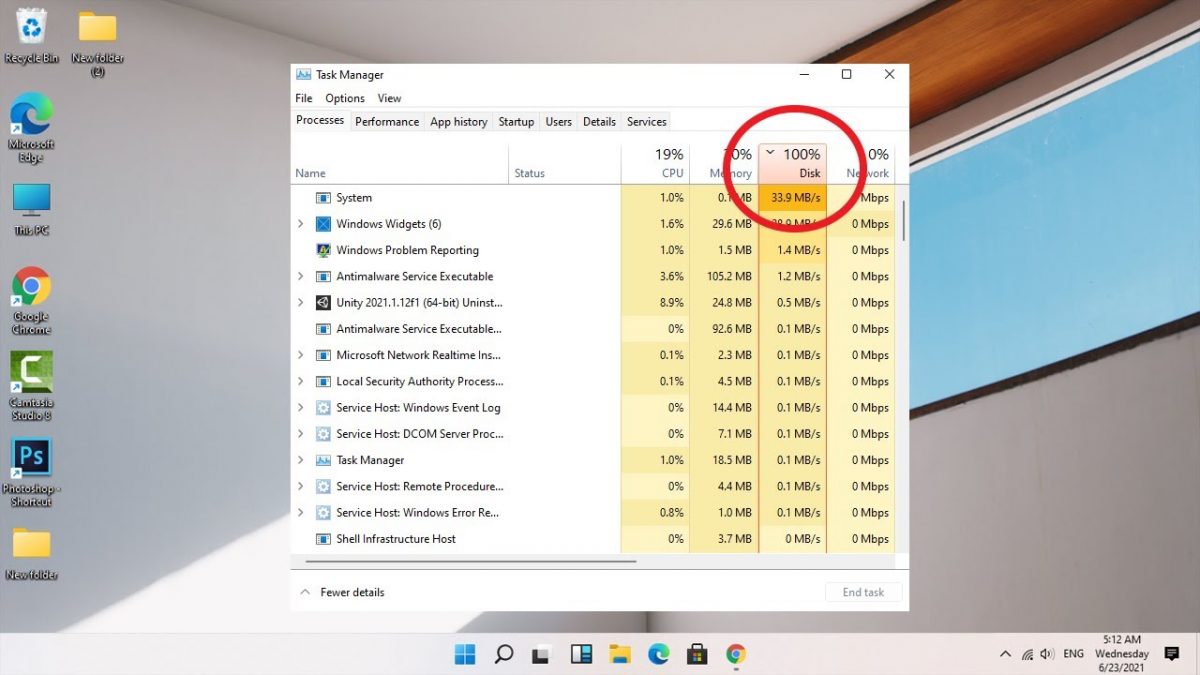Click the Disk column sort chevron
This screenshot has height=675, width=1200.
769,153
